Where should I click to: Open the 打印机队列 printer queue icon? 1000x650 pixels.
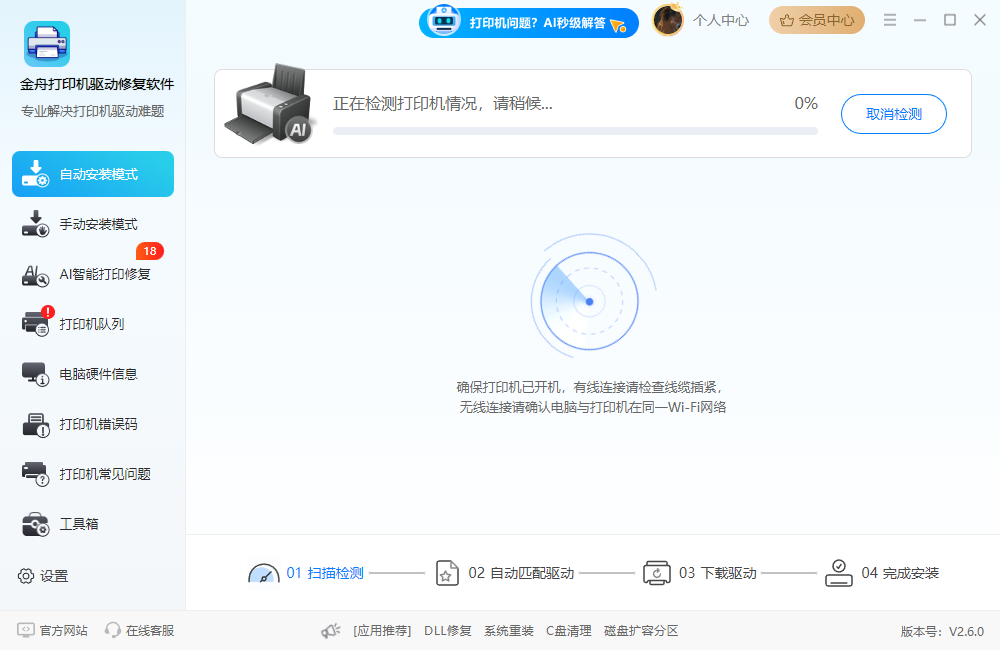click(x=34, y=323)
